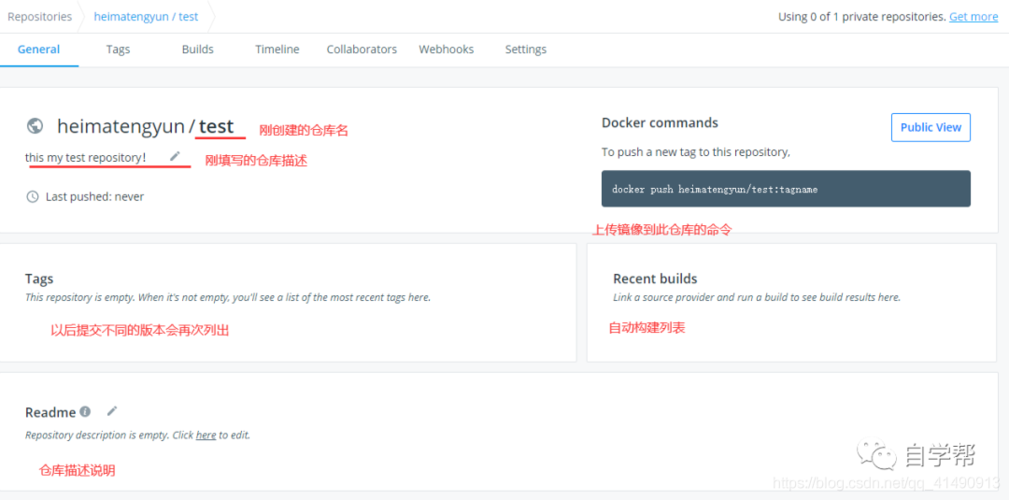Switch to the General tab
1009x500 pixels.
(39, 49)
